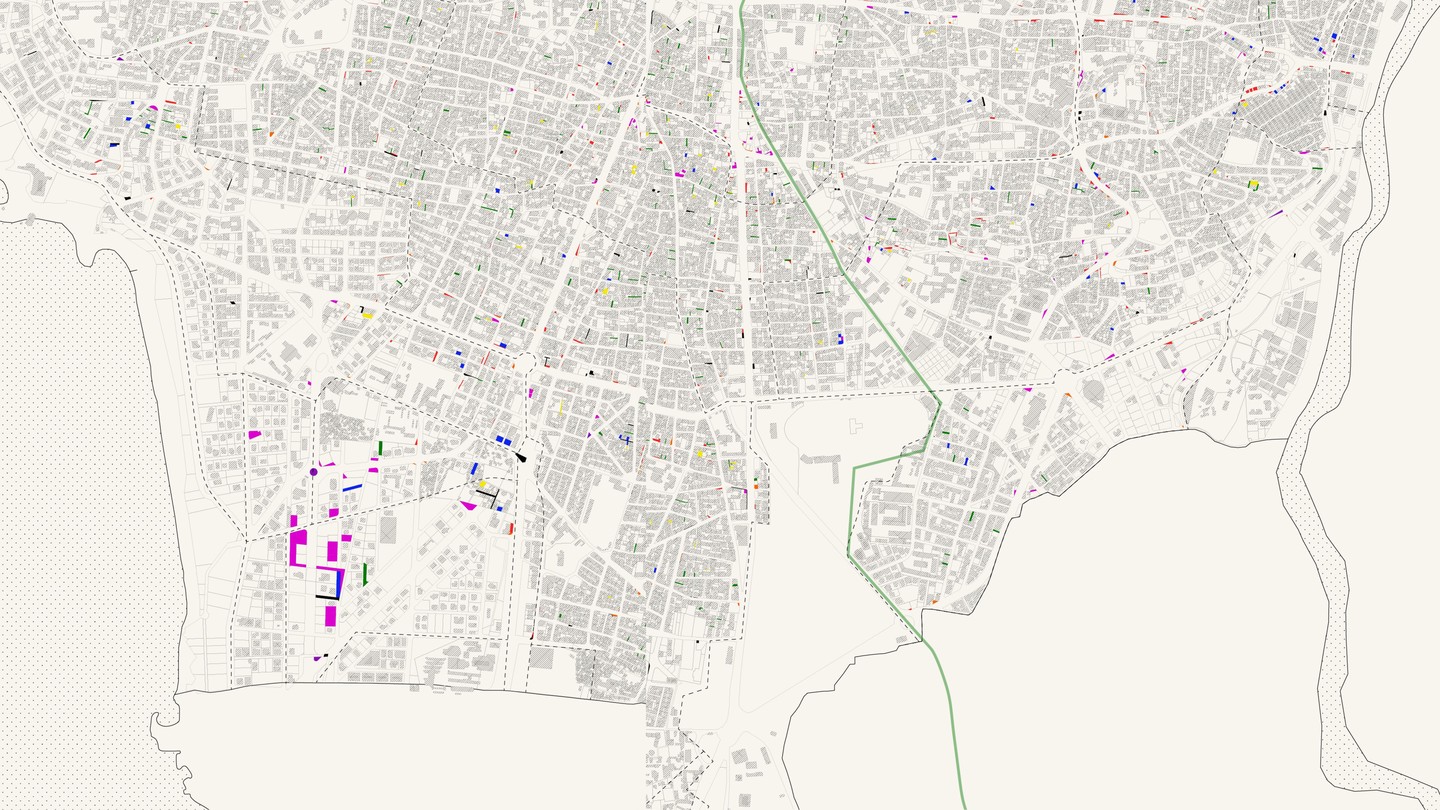Click the green vertical bar right of magenta outline
This screenshot has width=1440, height=810.
coord(365,574)
